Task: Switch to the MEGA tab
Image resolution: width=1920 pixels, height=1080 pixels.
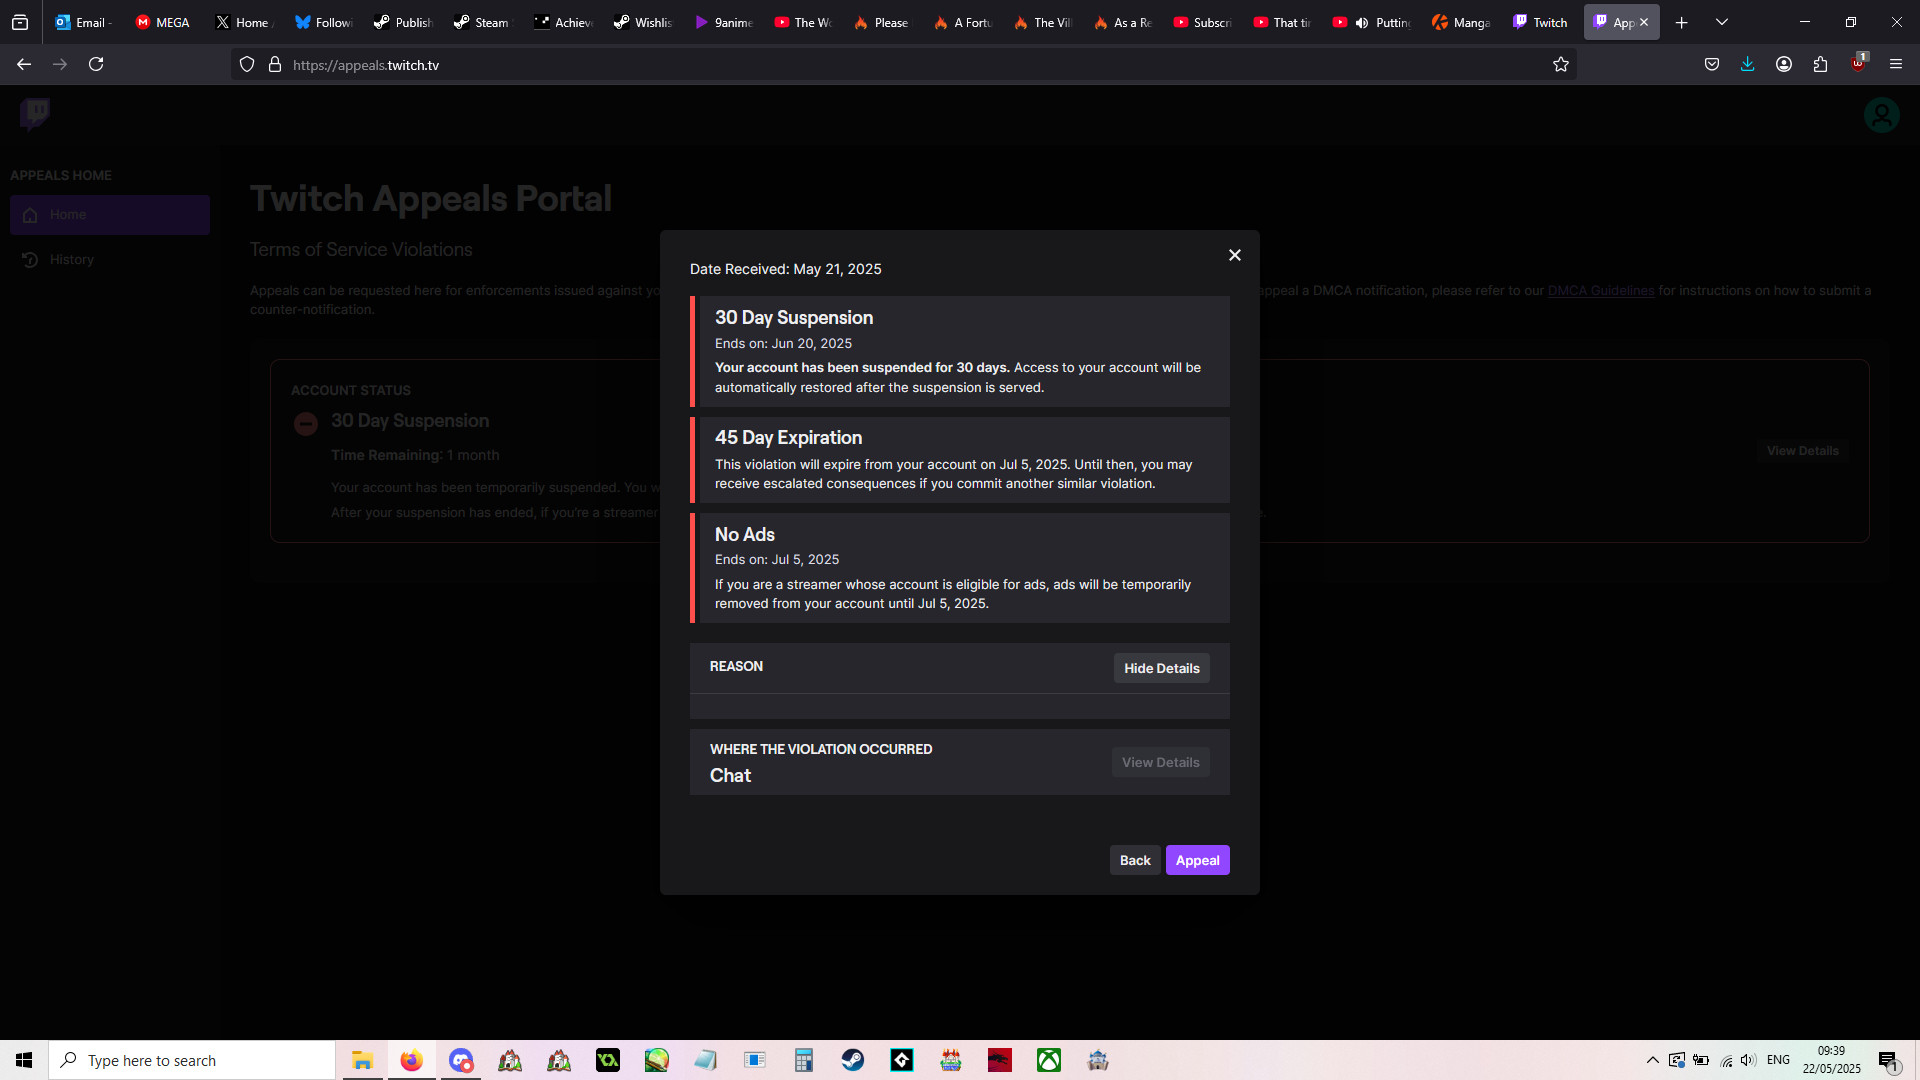Action: 163,22
